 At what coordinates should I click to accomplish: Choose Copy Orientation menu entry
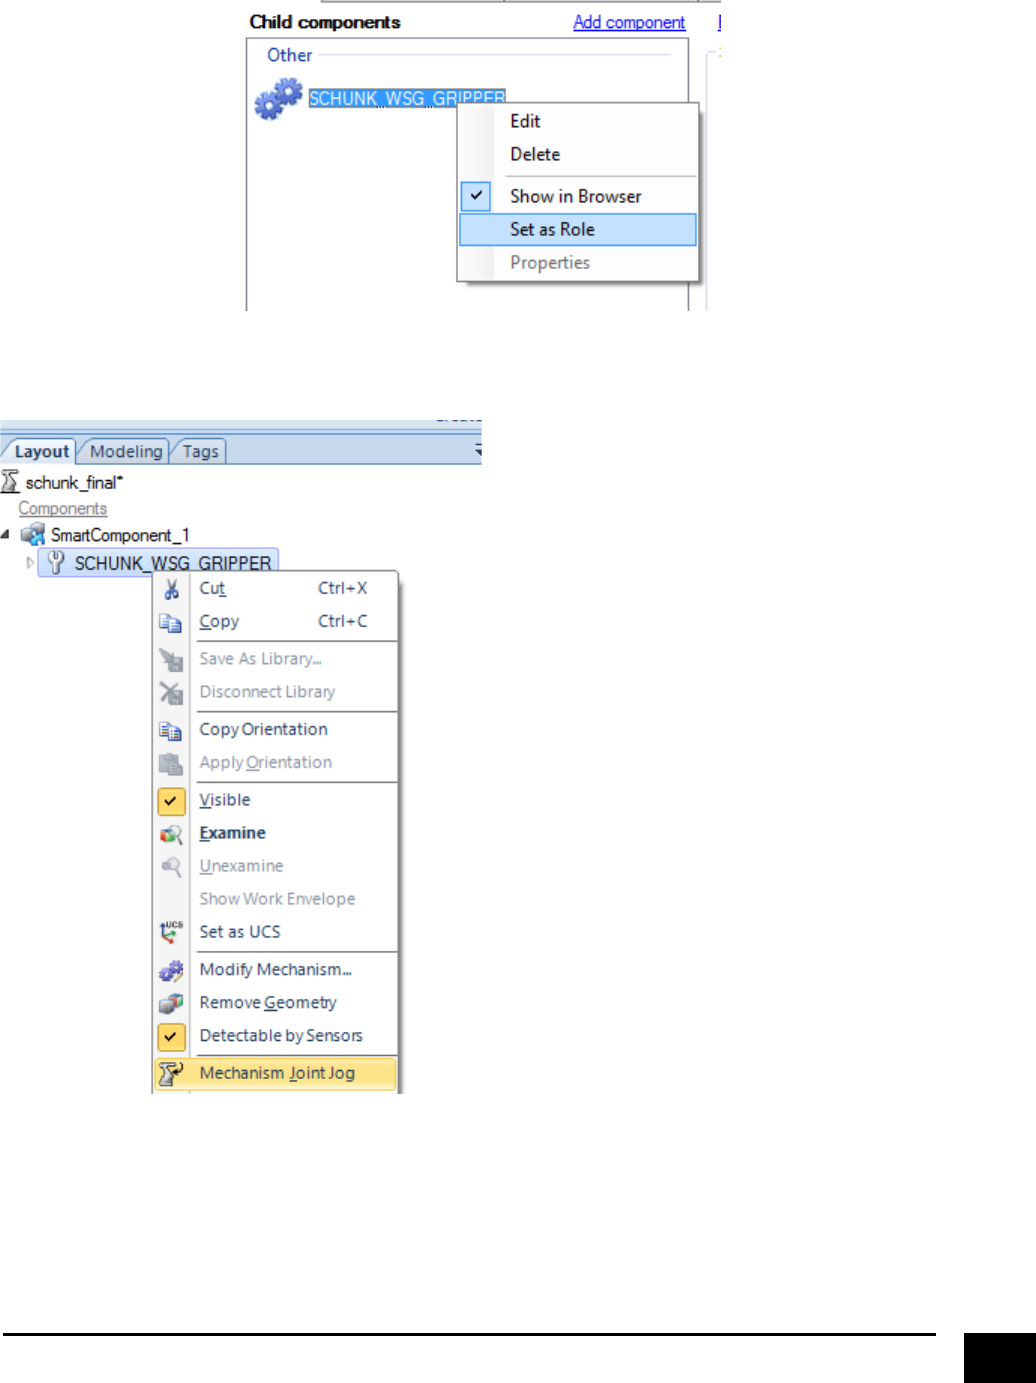click(x=276, y=730)
